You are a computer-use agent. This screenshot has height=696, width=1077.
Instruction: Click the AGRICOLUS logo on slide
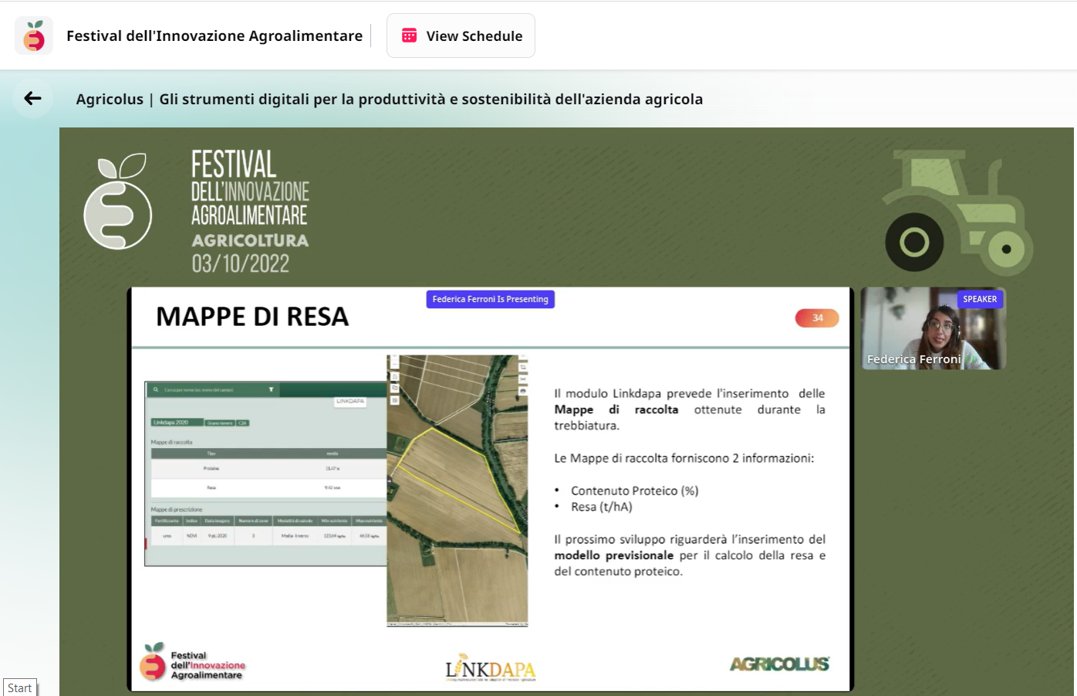coord(780,664)
